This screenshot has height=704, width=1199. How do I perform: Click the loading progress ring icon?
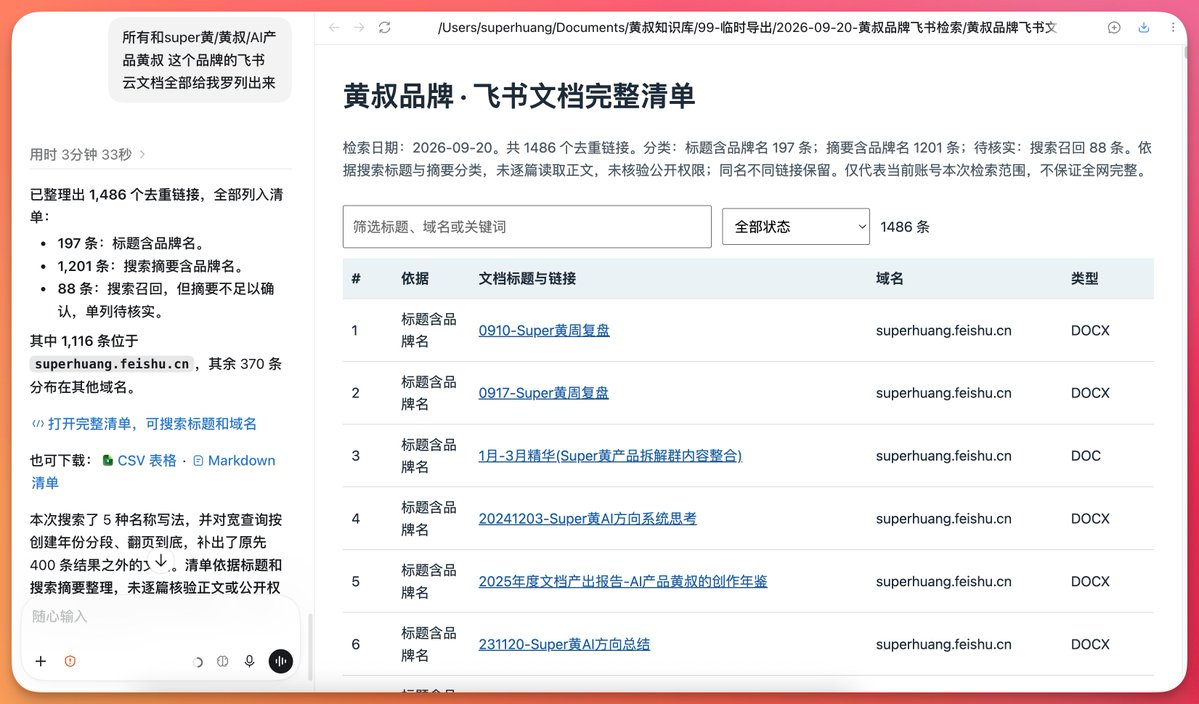pos(197,662)
